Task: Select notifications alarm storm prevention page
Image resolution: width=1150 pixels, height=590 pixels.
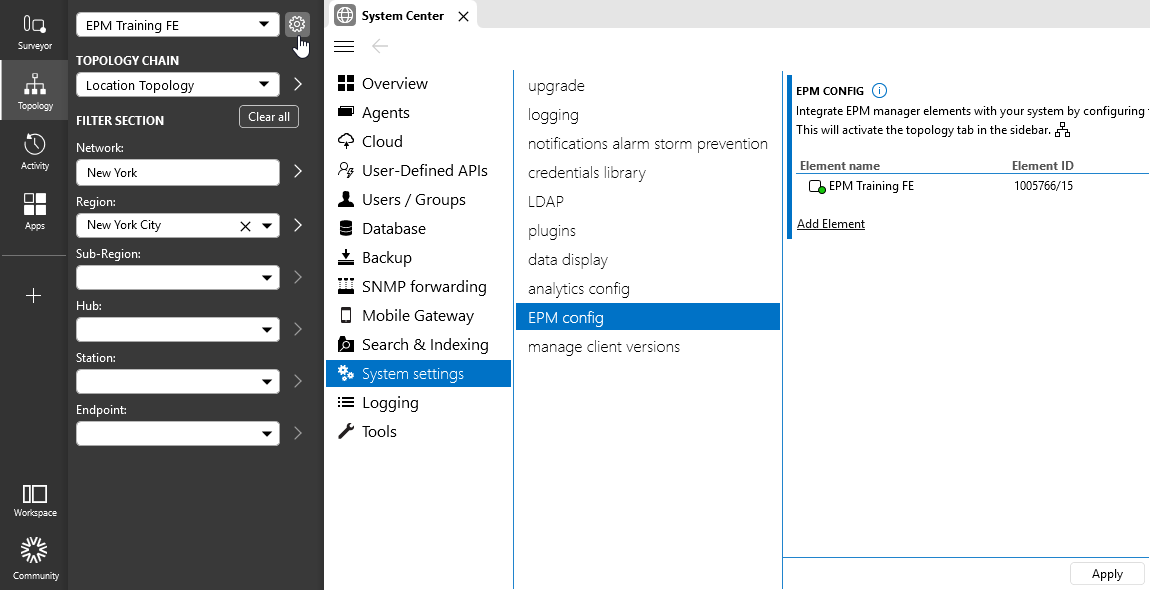Action: (x=648, y=144)
